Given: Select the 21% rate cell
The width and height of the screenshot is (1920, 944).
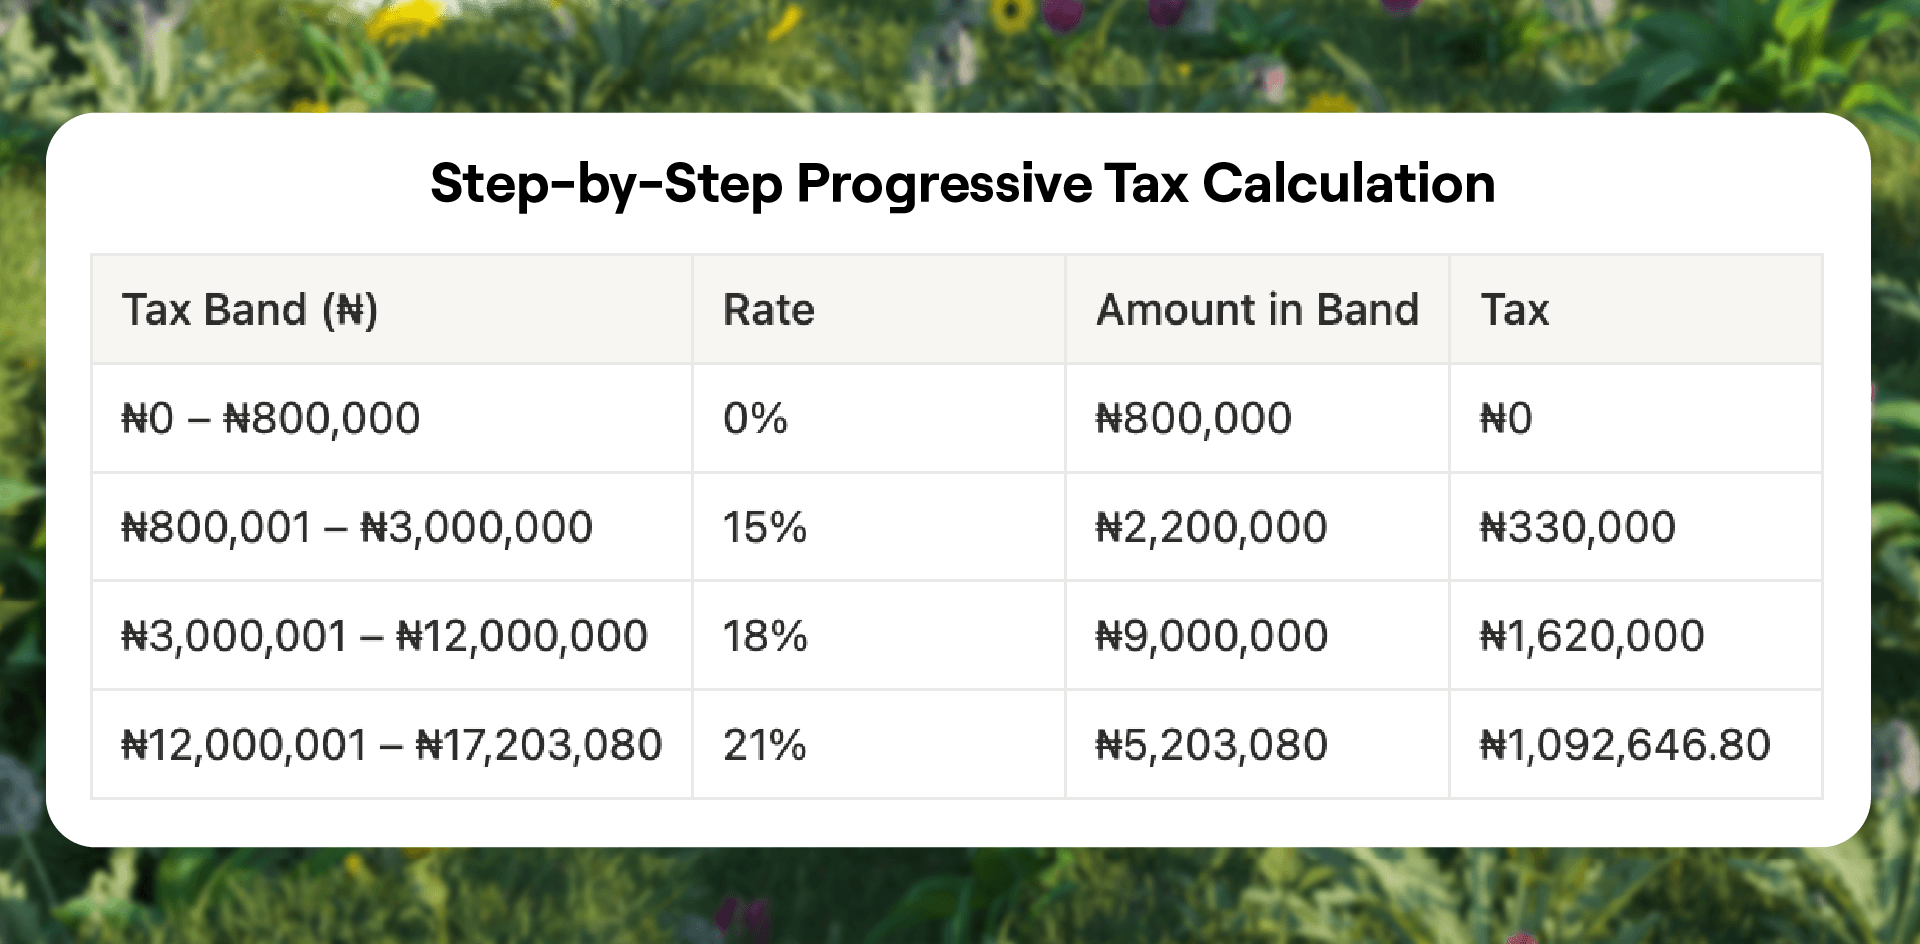Looking at the screenshot, I should click(x=765, y=745).
